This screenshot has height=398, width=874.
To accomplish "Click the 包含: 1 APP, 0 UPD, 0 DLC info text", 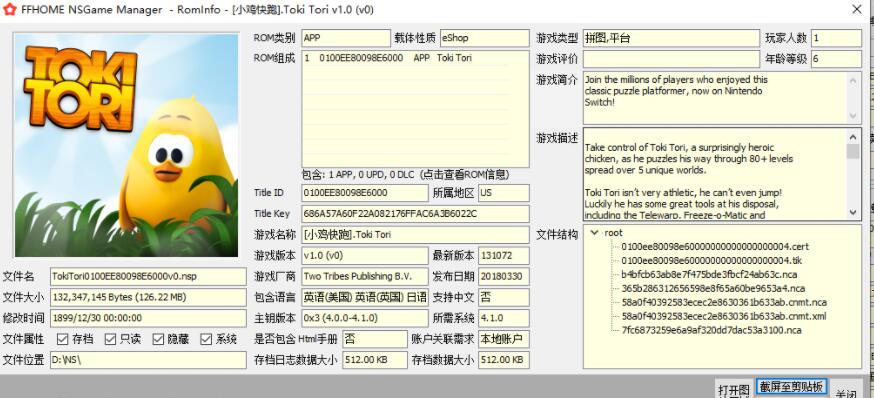I will coord(405,174).
